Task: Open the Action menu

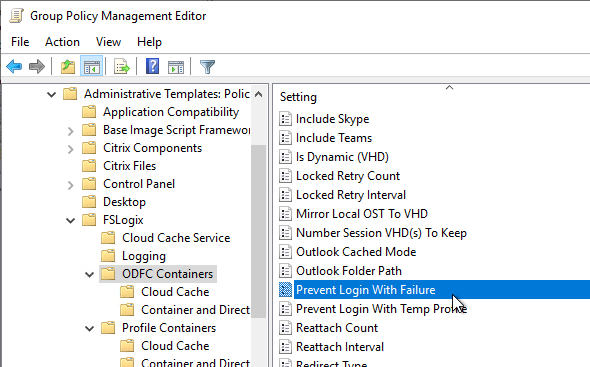Action: pyautogui.click(x=62, y=42)
